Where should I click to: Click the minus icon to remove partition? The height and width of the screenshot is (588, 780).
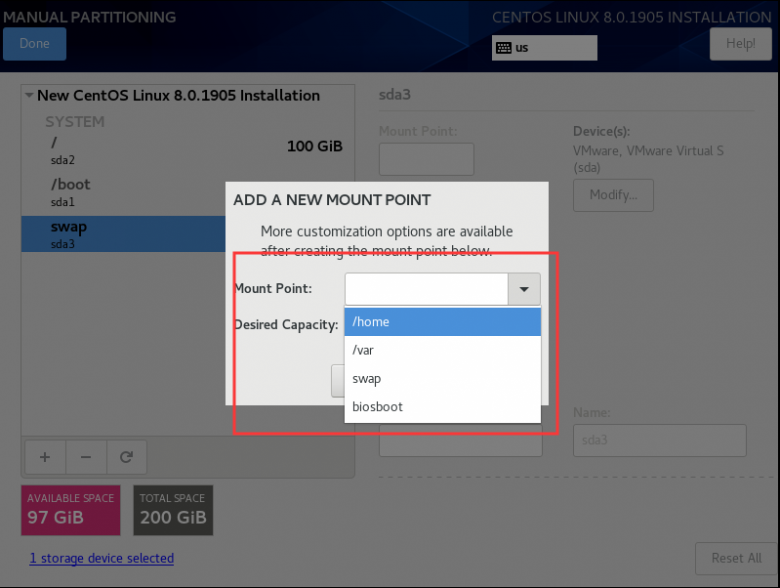86,457
